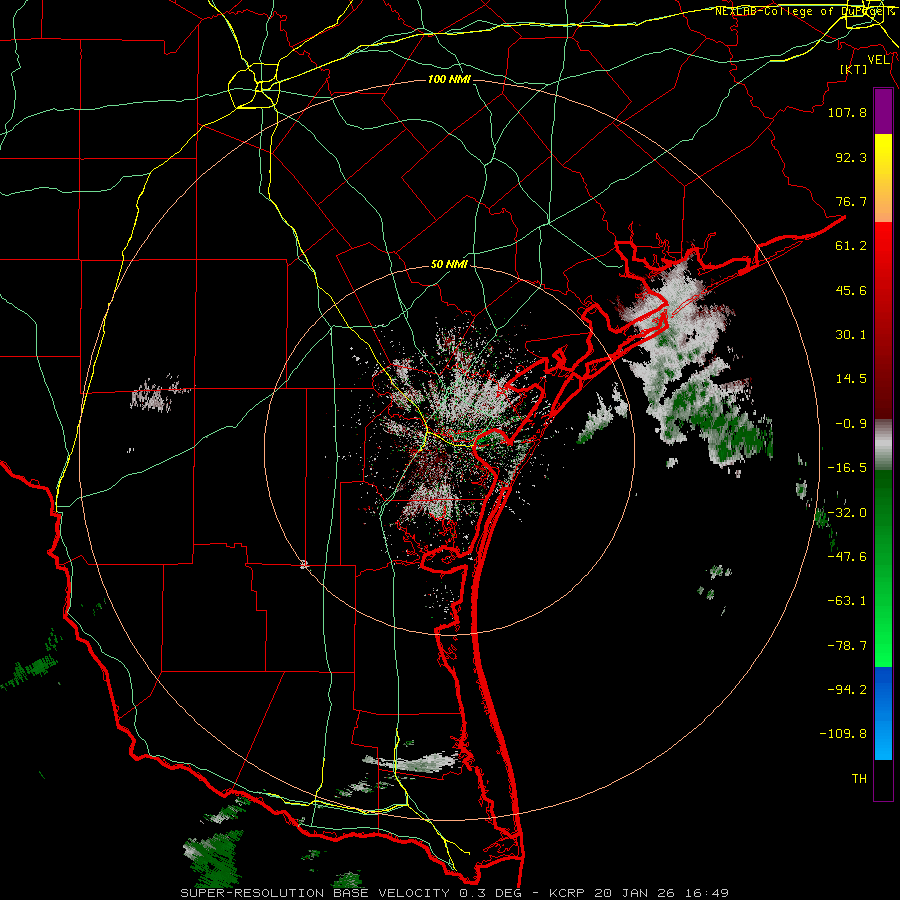Viewport: 900px width, 900px height.
Task: Select the -78.7 scale value
Action: (x=847, y=646)
